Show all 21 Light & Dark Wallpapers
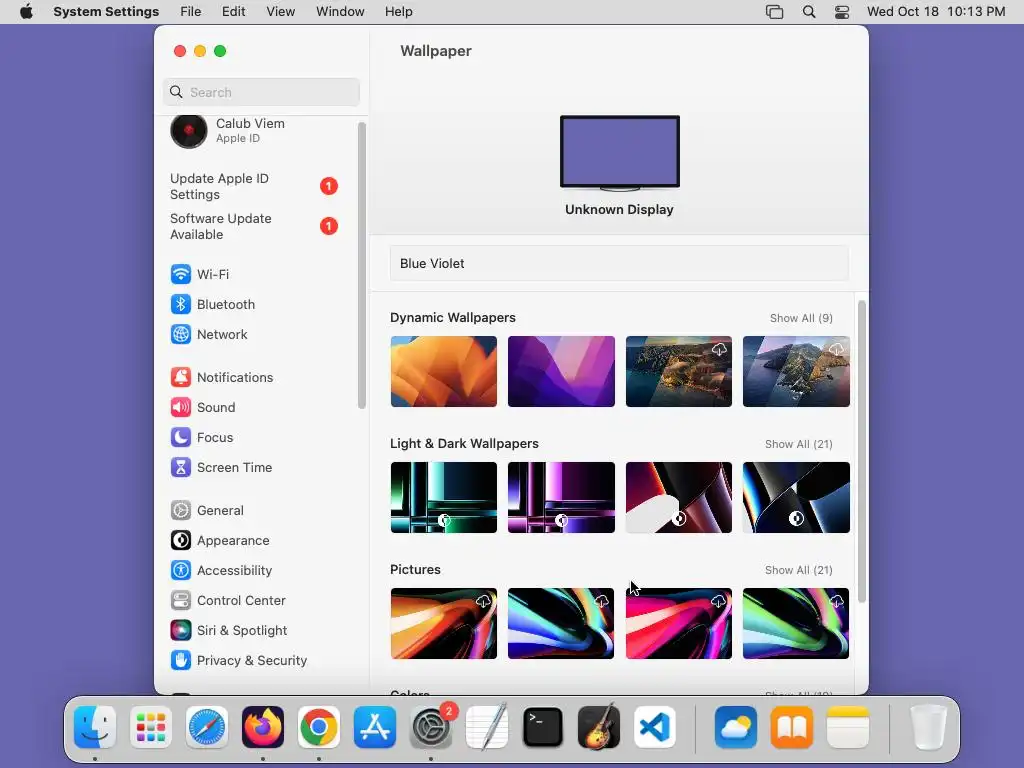Screen dimensions: 1024x768 799,444
